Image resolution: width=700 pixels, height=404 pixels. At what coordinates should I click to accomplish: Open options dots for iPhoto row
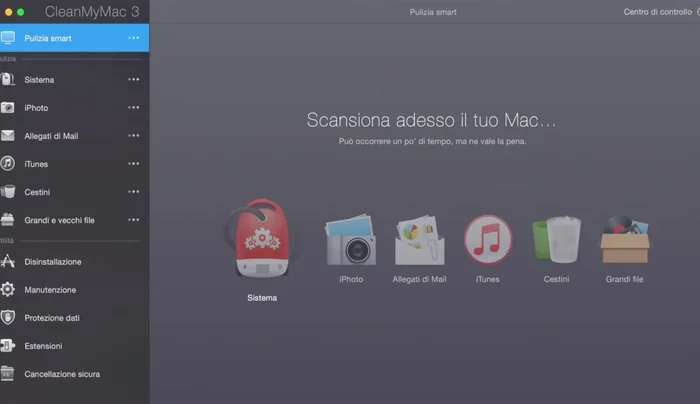pyautogui.click(x=133, y=108)
